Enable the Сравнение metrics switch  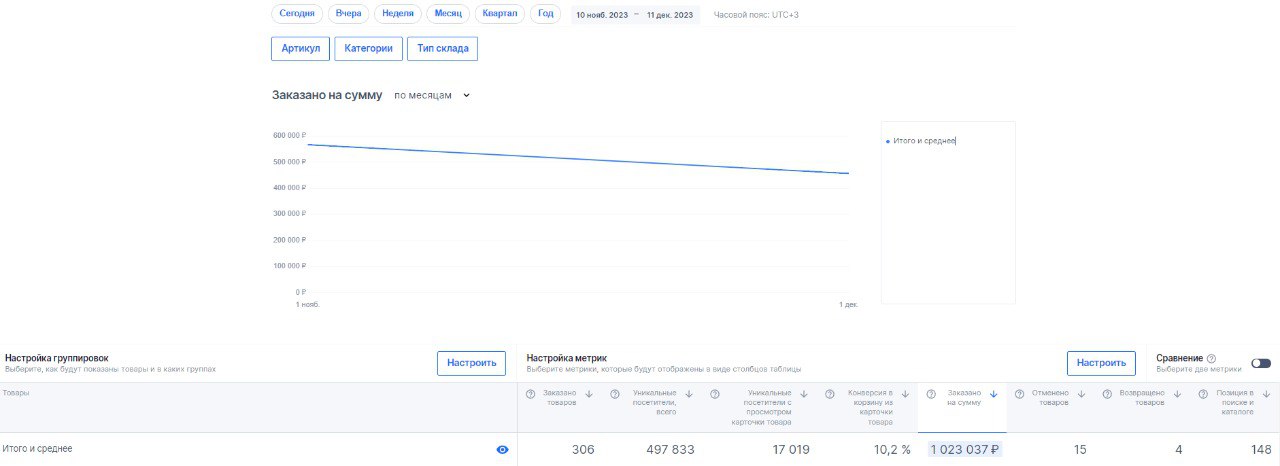click(x=1260, y=364)
